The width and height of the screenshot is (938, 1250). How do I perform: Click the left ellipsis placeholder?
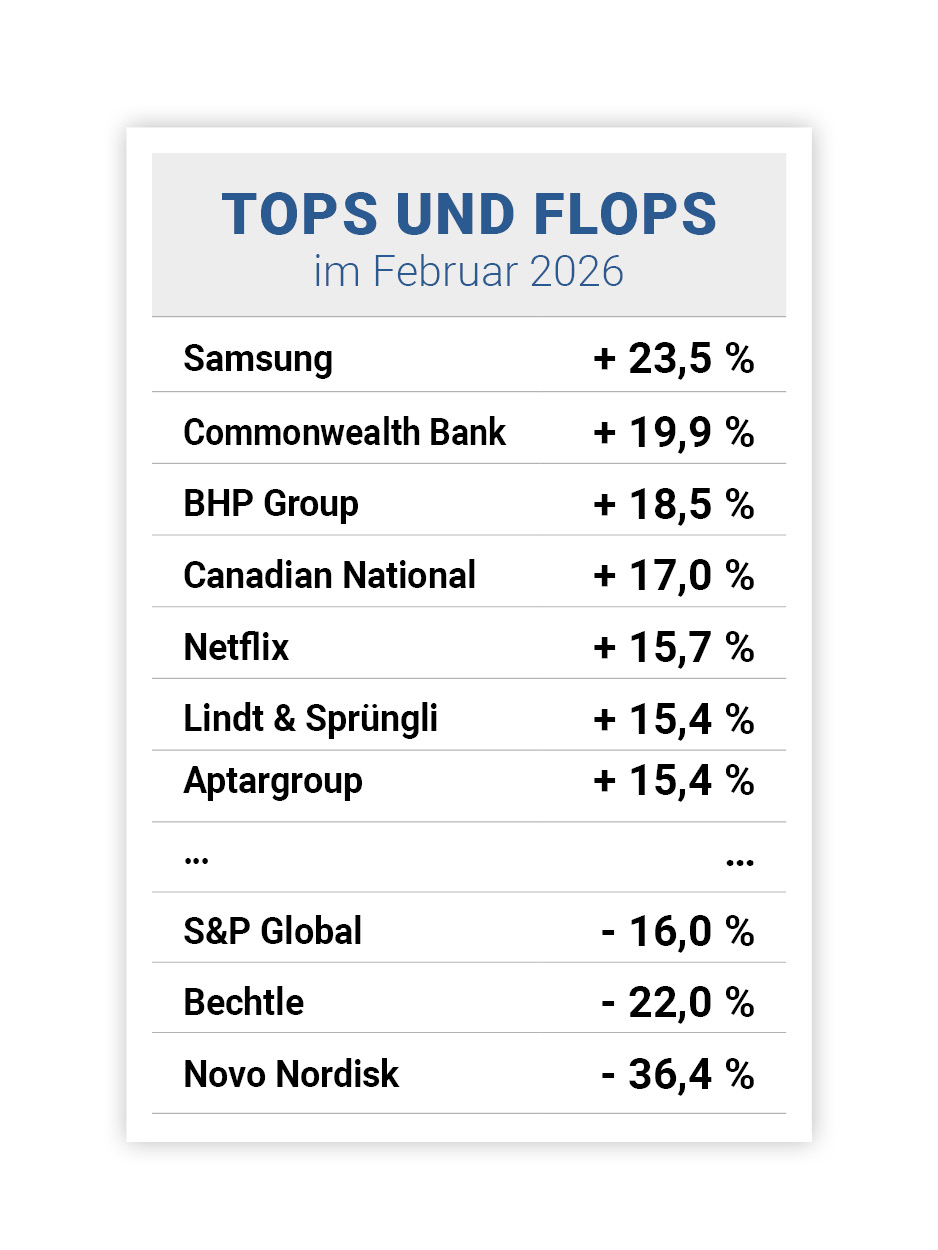click(x=196, y=859)
